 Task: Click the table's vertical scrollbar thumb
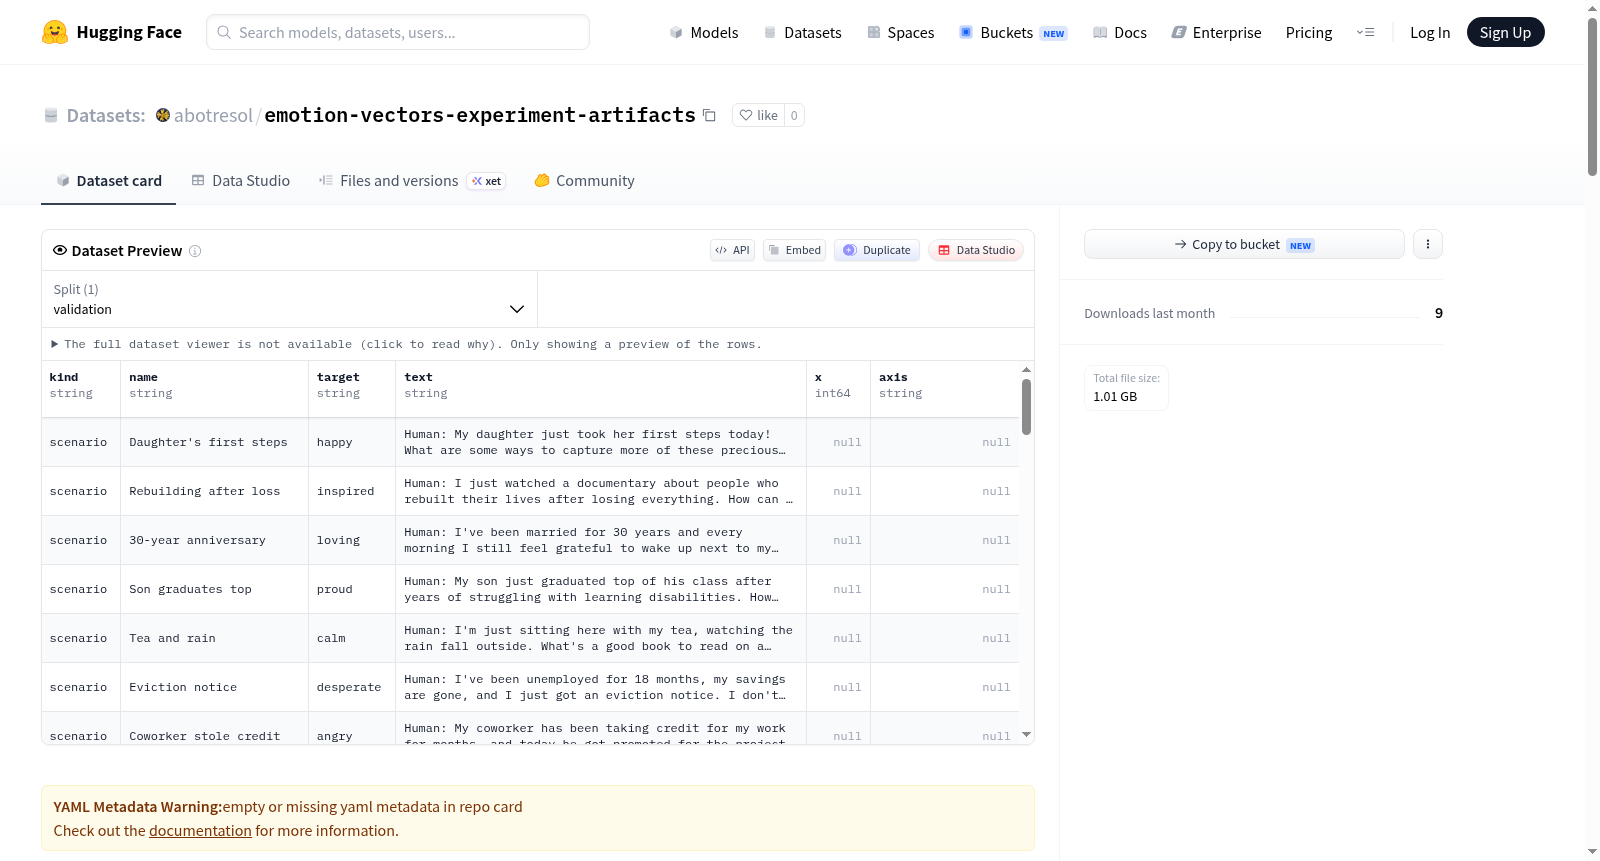(x=1026, y=406)
